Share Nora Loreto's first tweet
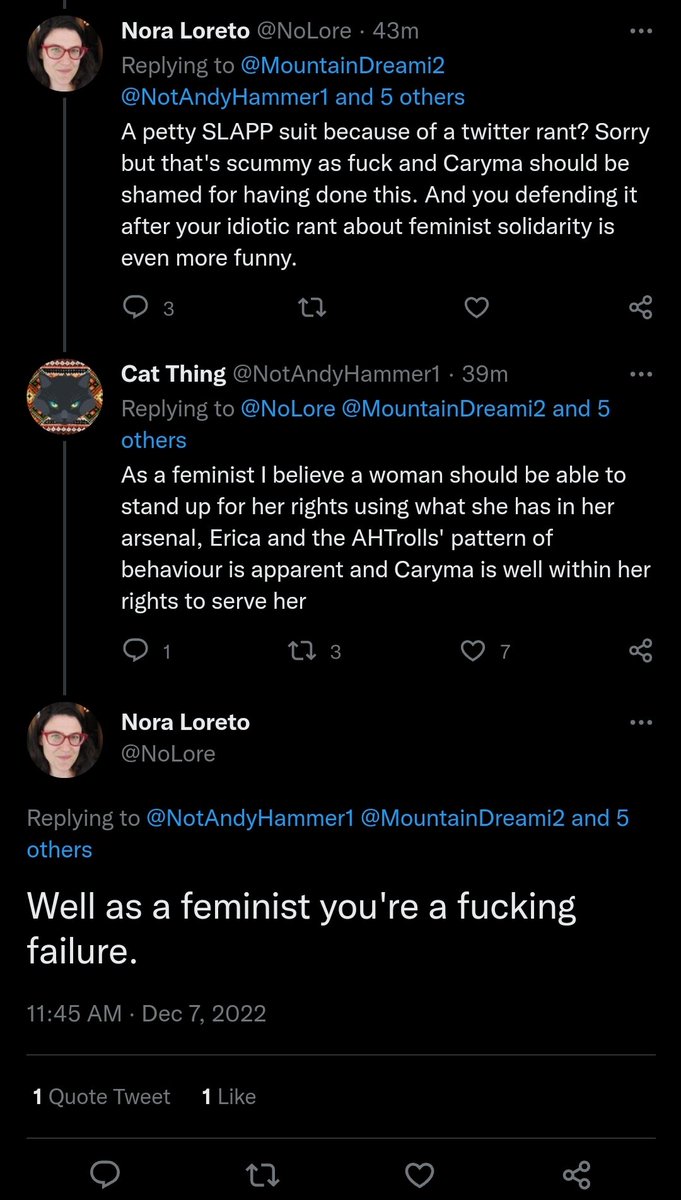 click(641, 308)
